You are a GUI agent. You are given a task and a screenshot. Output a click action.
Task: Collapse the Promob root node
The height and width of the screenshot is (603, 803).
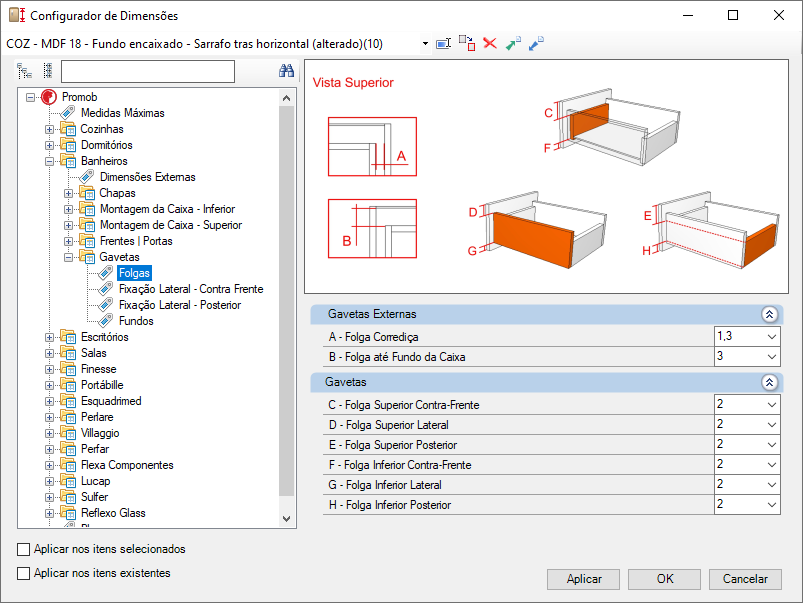(x=31, y=97)
